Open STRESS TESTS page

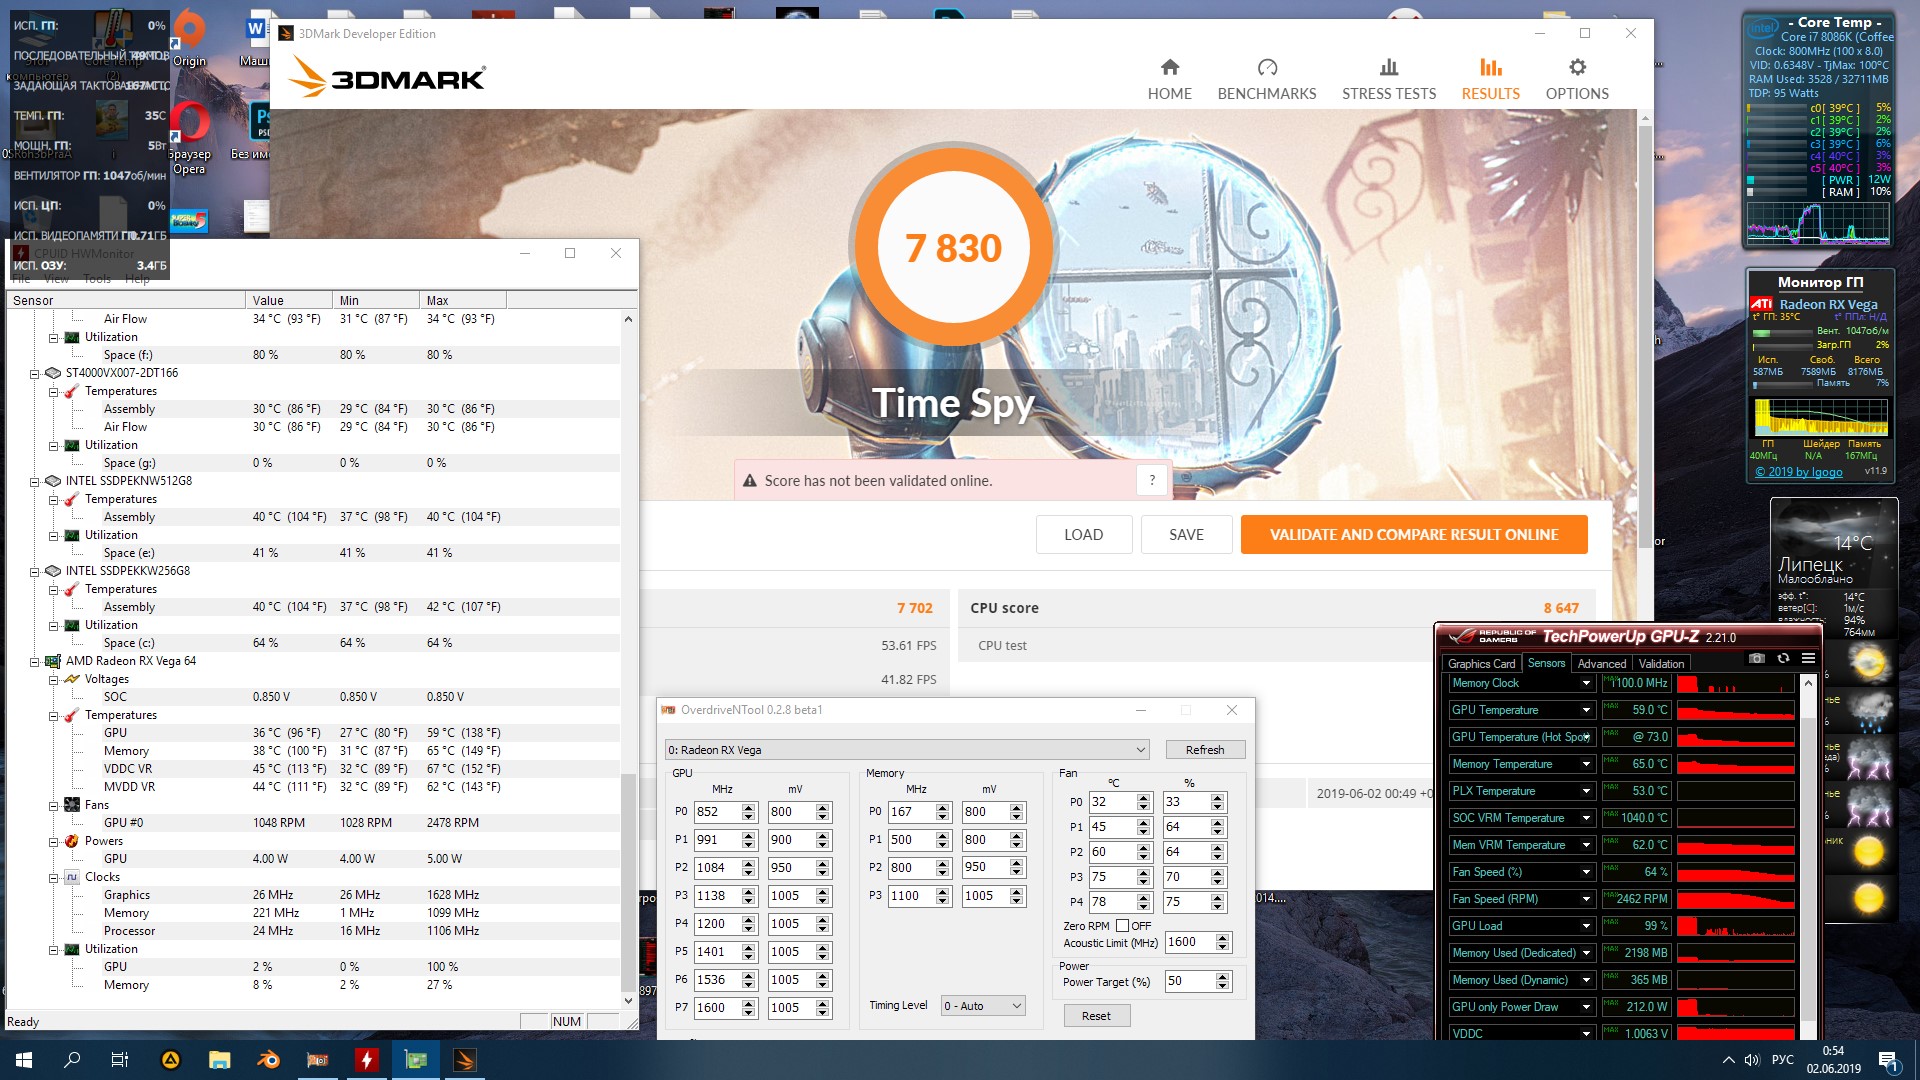(x=1388, y=79)
